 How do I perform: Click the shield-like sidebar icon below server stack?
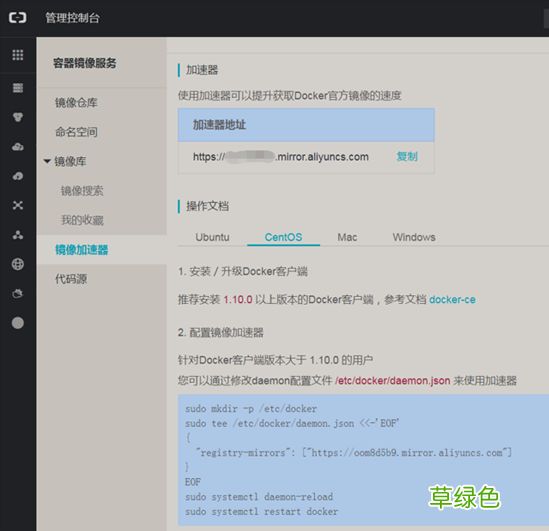[x=18, y=117]
